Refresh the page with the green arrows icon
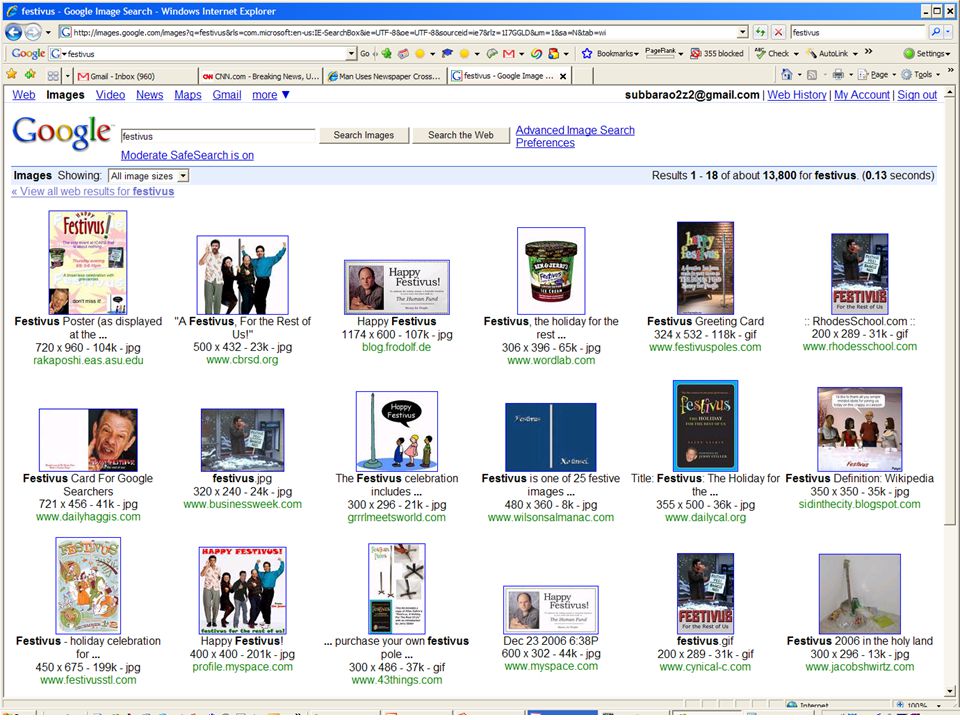The image size is (960, 720). 760,32
